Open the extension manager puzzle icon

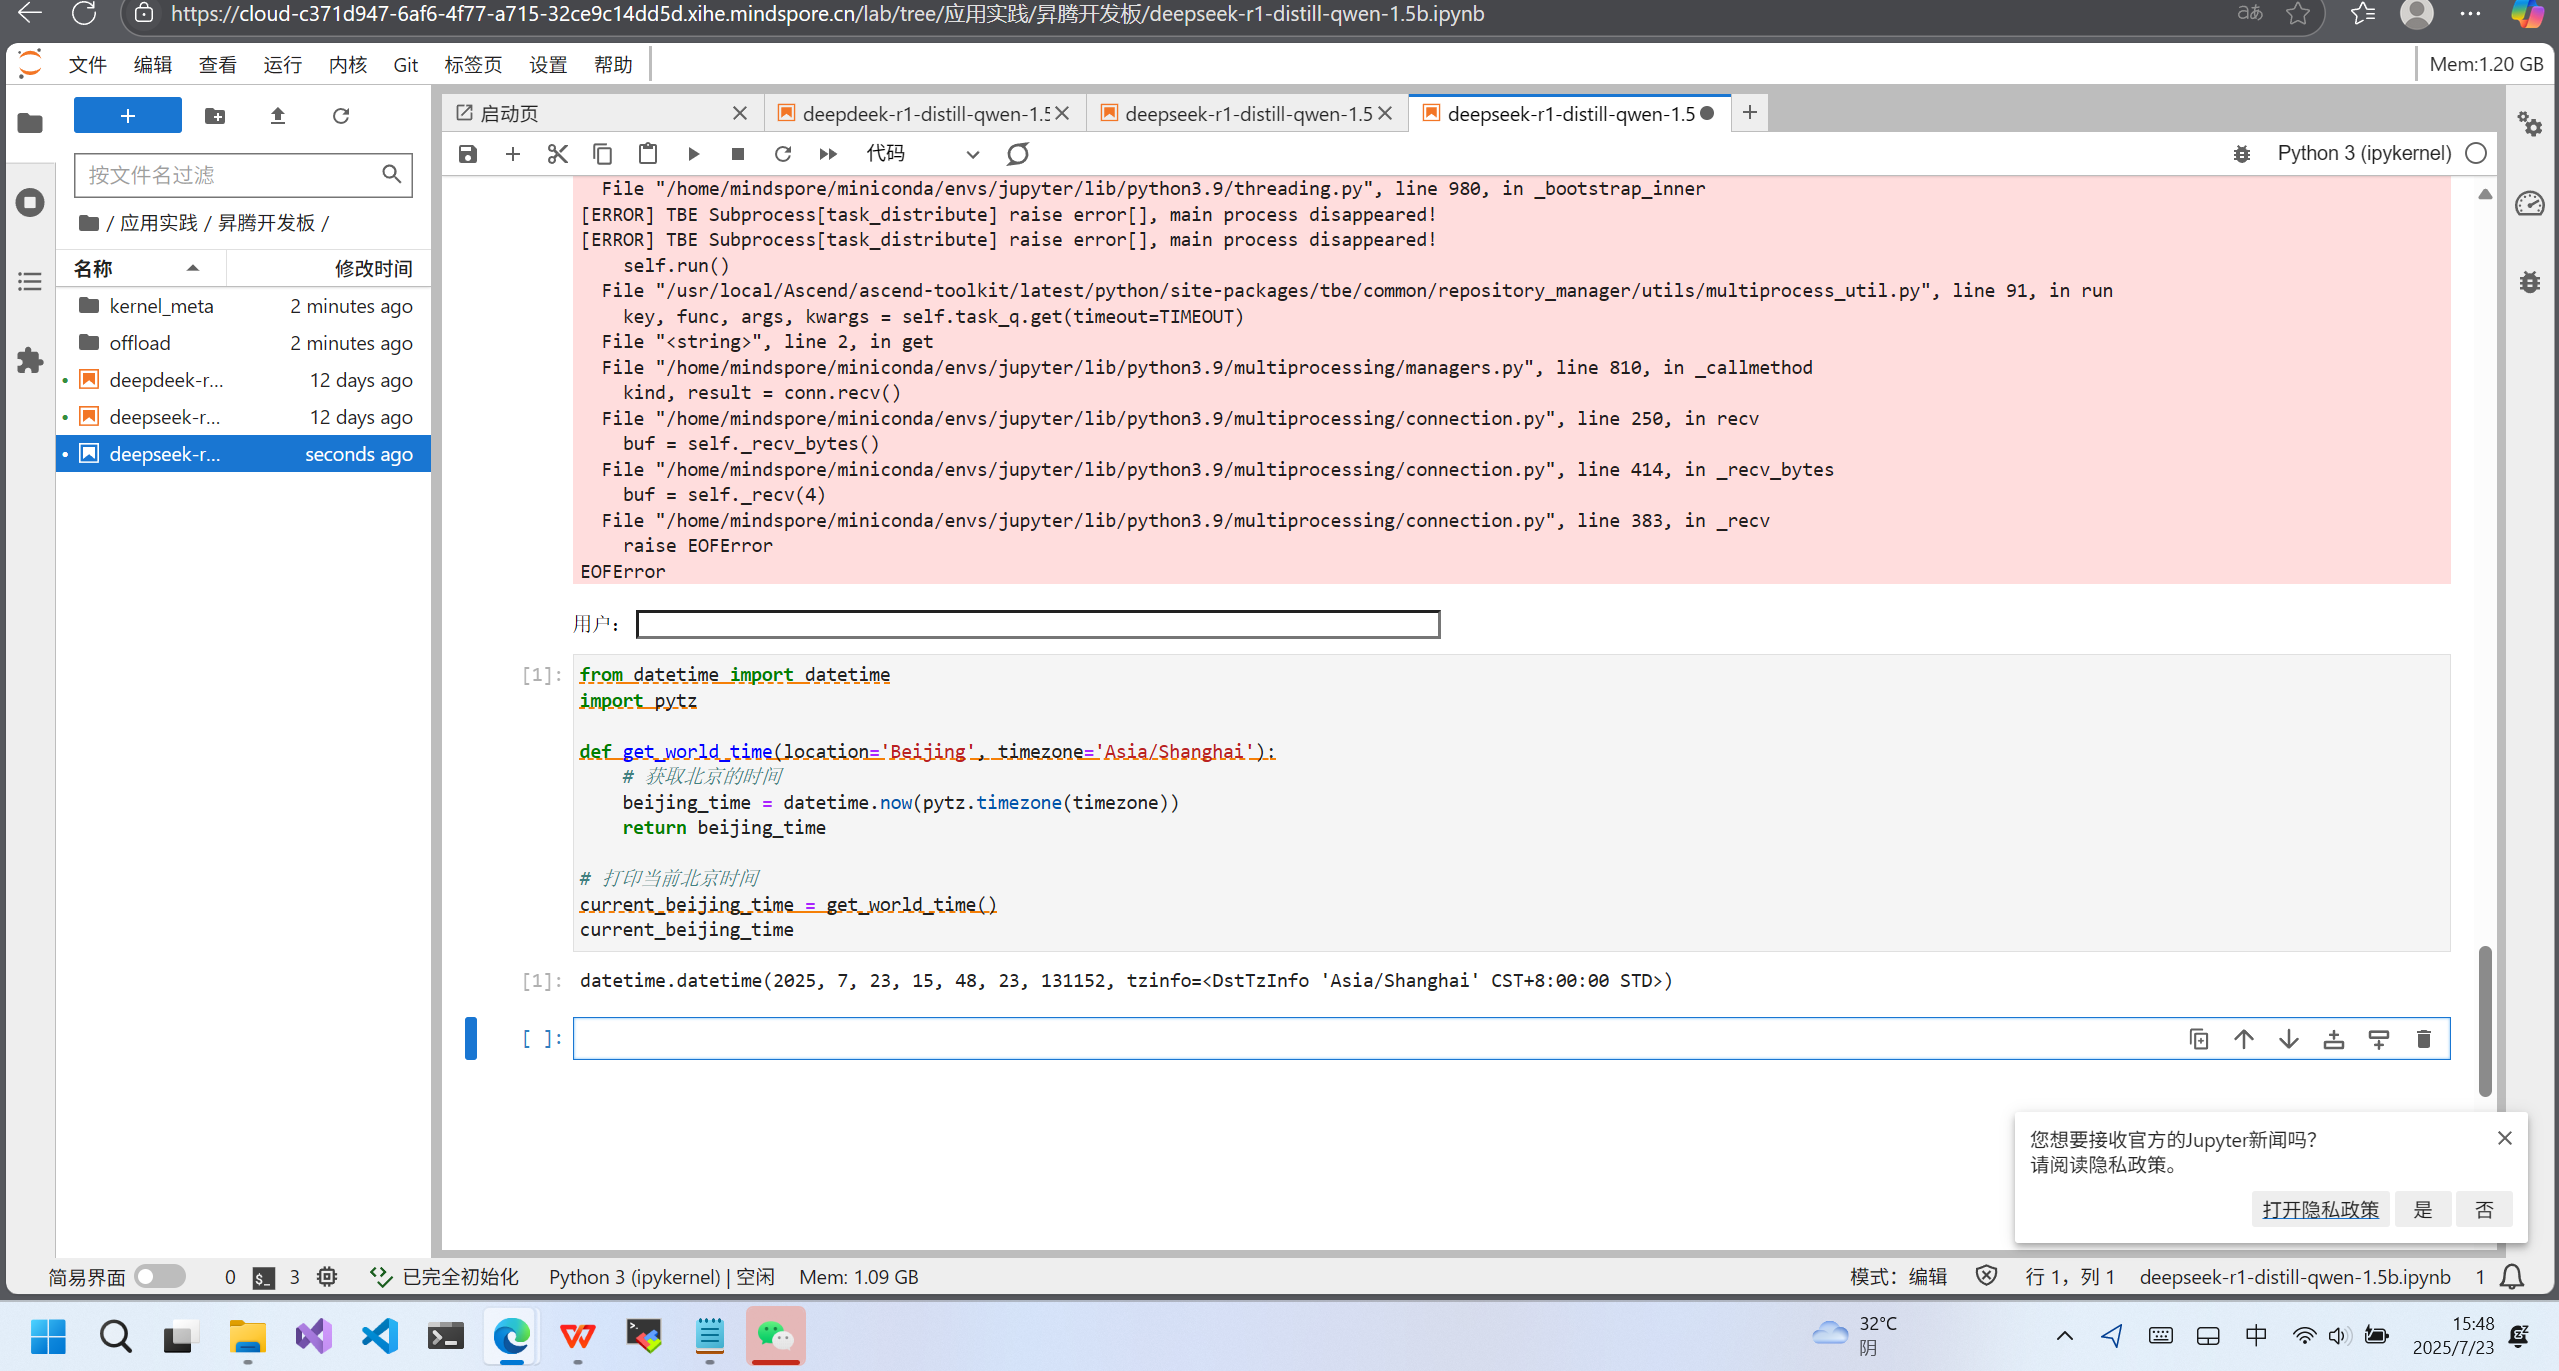click(30, 360)
